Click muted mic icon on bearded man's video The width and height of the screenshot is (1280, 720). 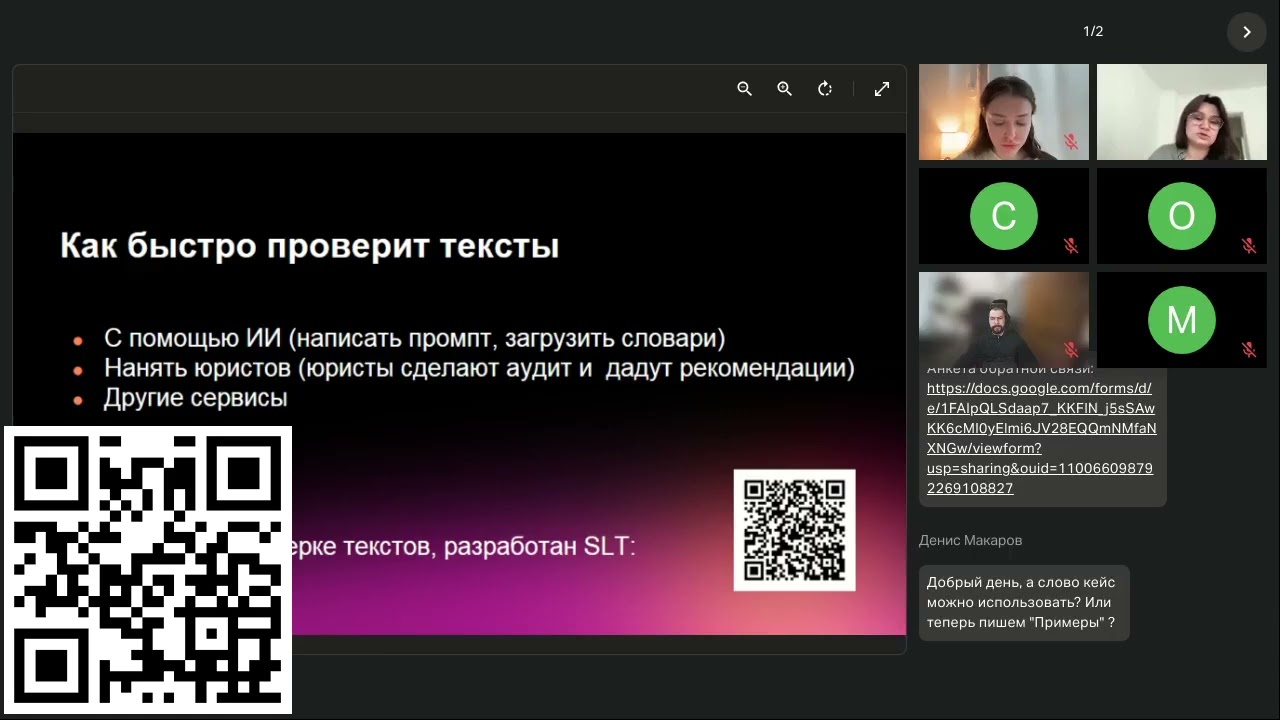(x=1071, y=349)
